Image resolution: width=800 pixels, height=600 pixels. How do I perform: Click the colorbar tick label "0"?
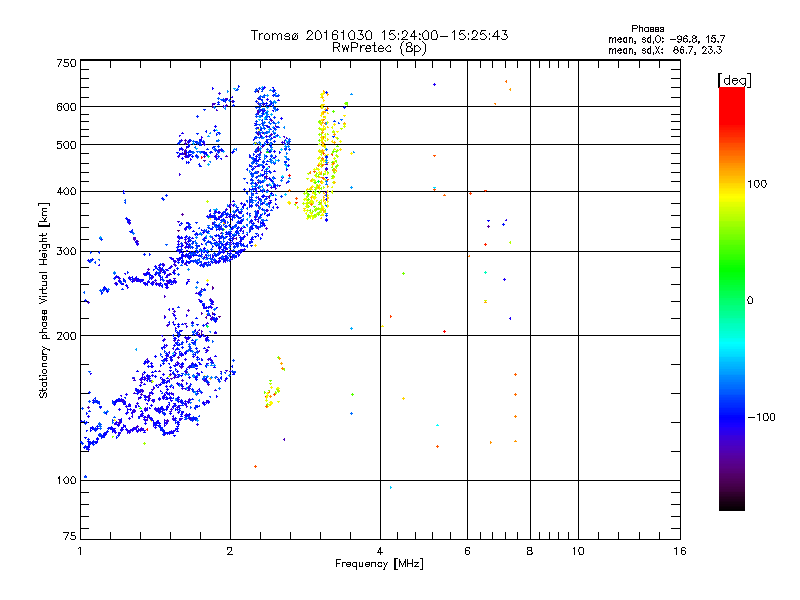[750, 301]
